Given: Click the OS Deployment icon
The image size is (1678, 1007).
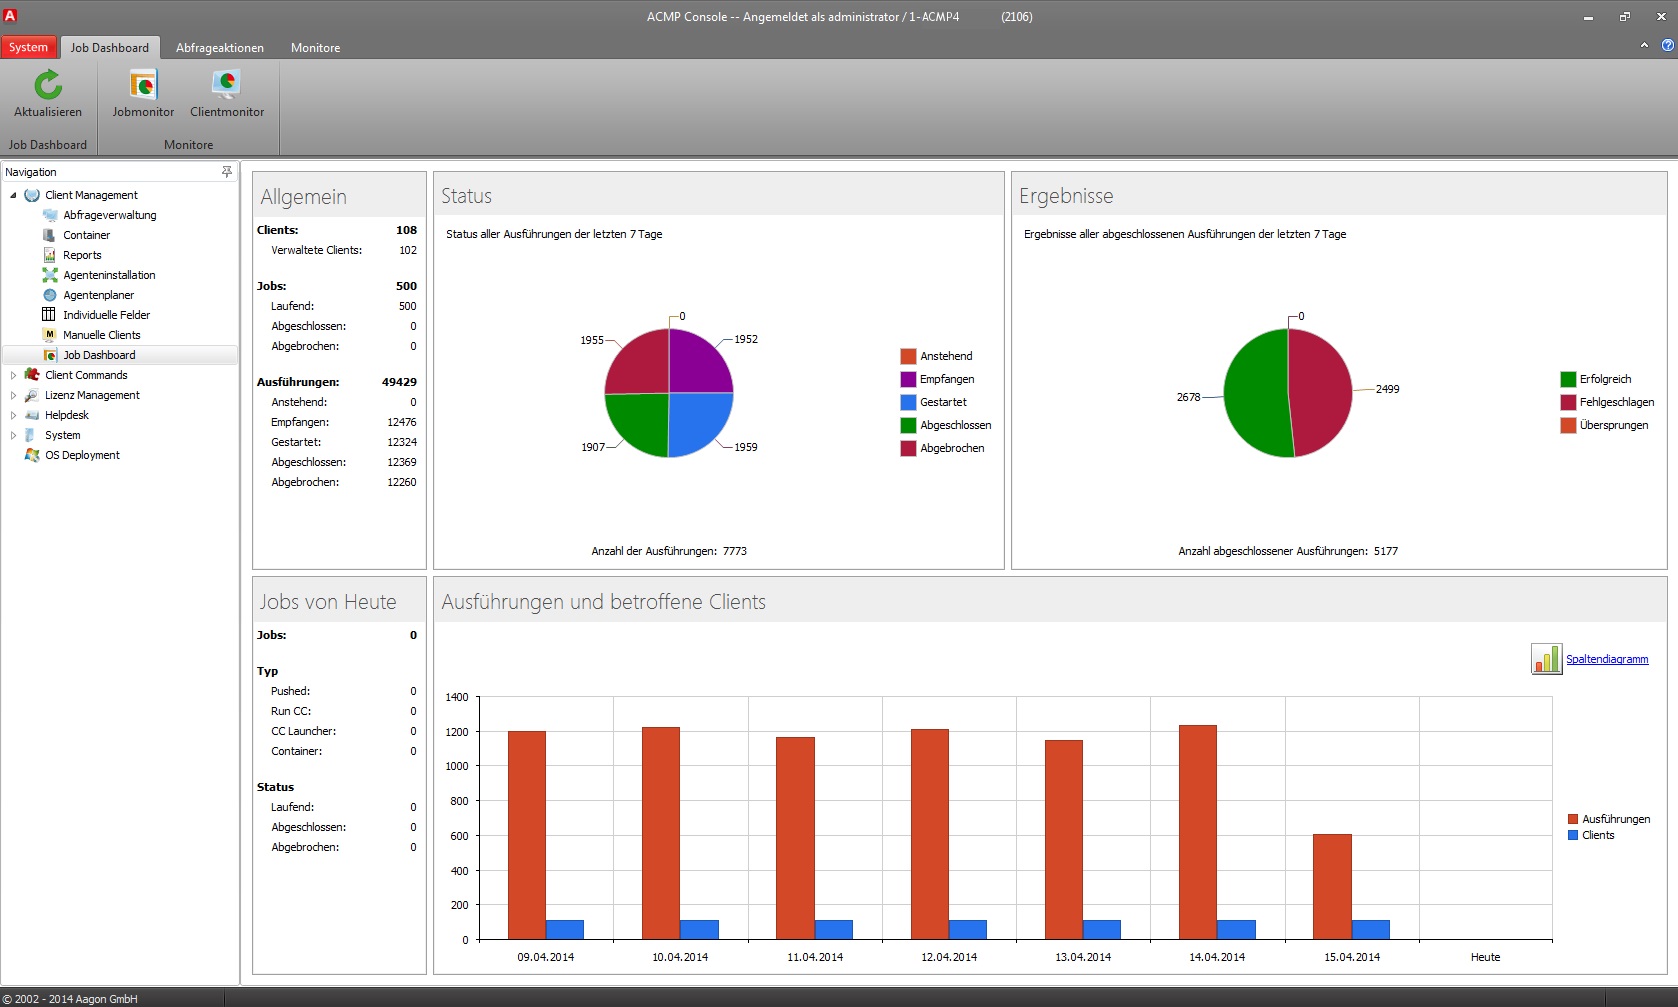Looking at the screenshot, I should [32, 455].
